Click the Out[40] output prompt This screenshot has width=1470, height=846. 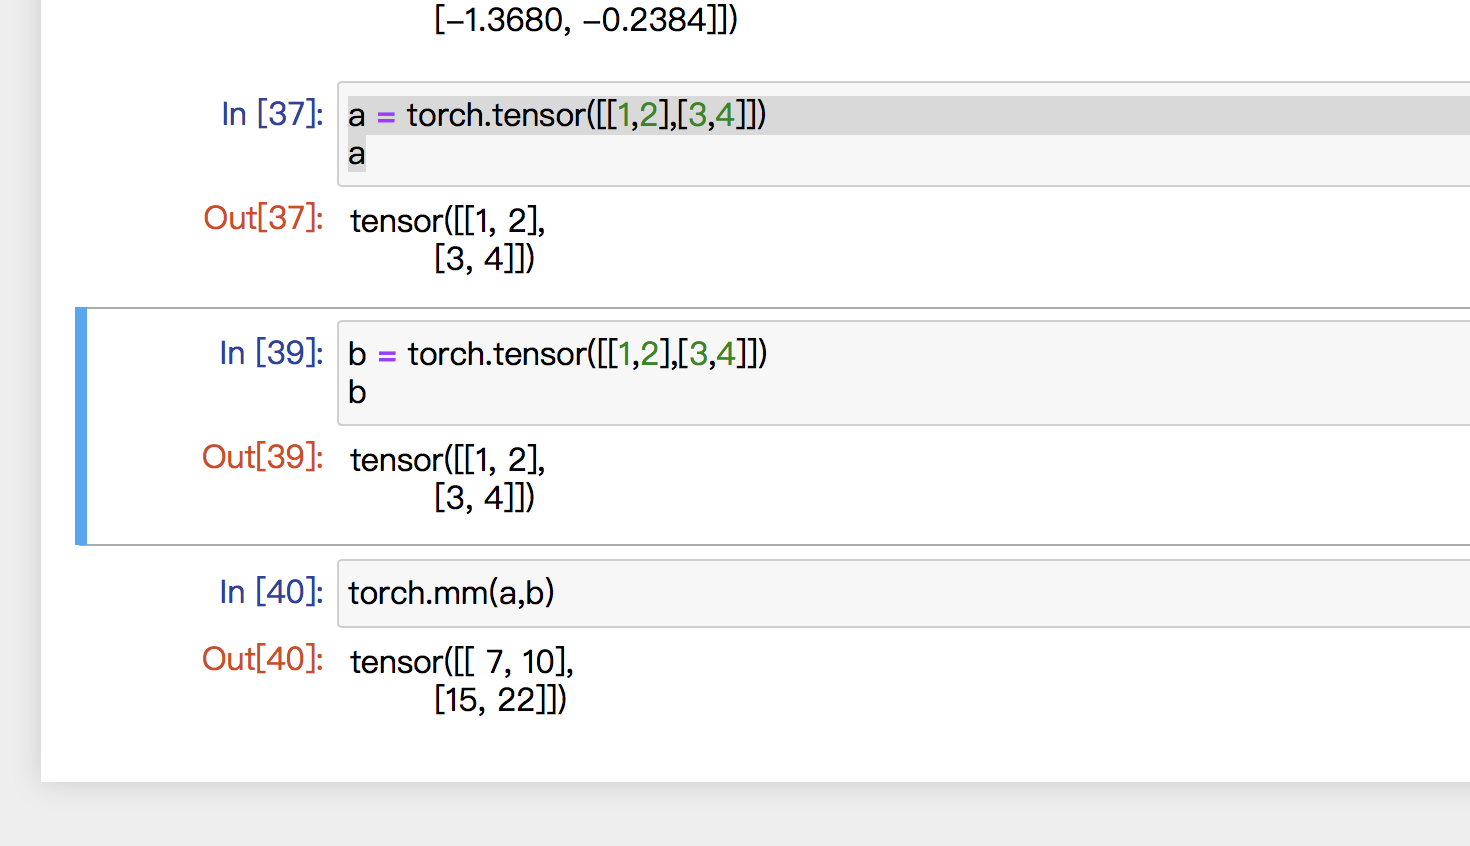tap(262, 659)
